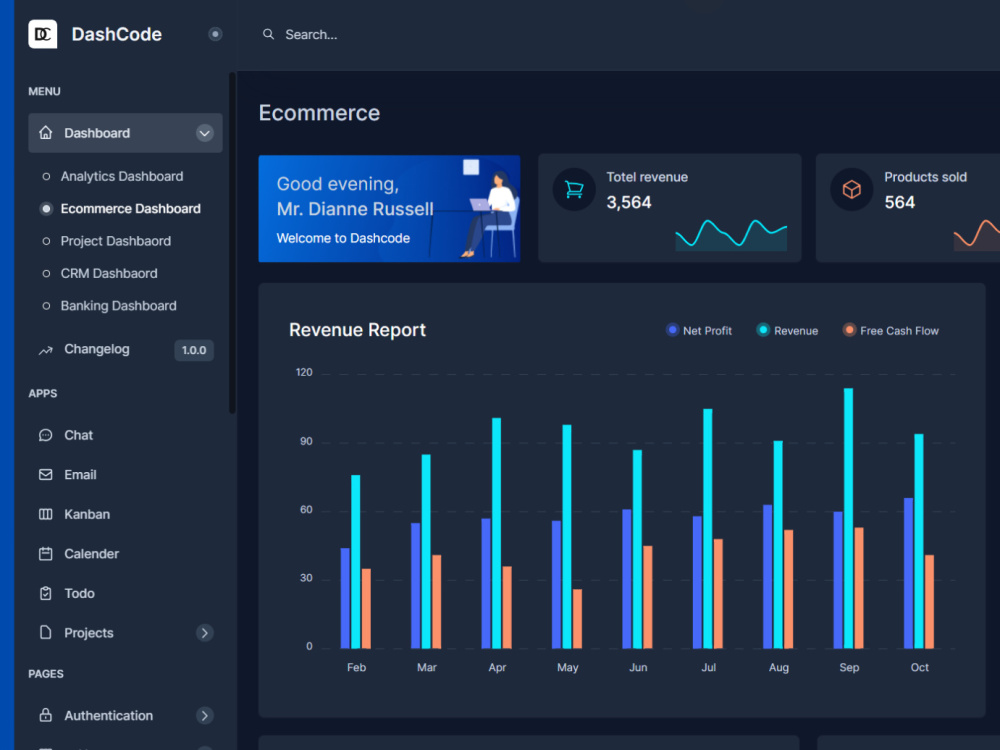Click the Aug Free Cash Flow orange bar
The height and width of the screenshot is (750, 1000).
click(x=788, y=589)
